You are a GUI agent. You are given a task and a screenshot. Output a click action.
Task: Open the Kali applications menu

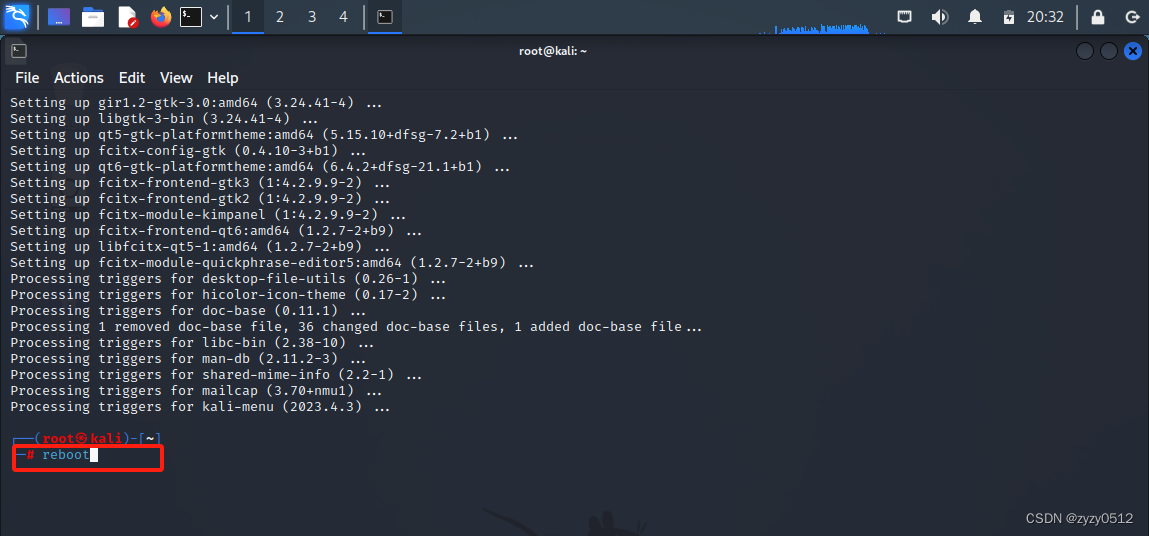coord(17,16)
